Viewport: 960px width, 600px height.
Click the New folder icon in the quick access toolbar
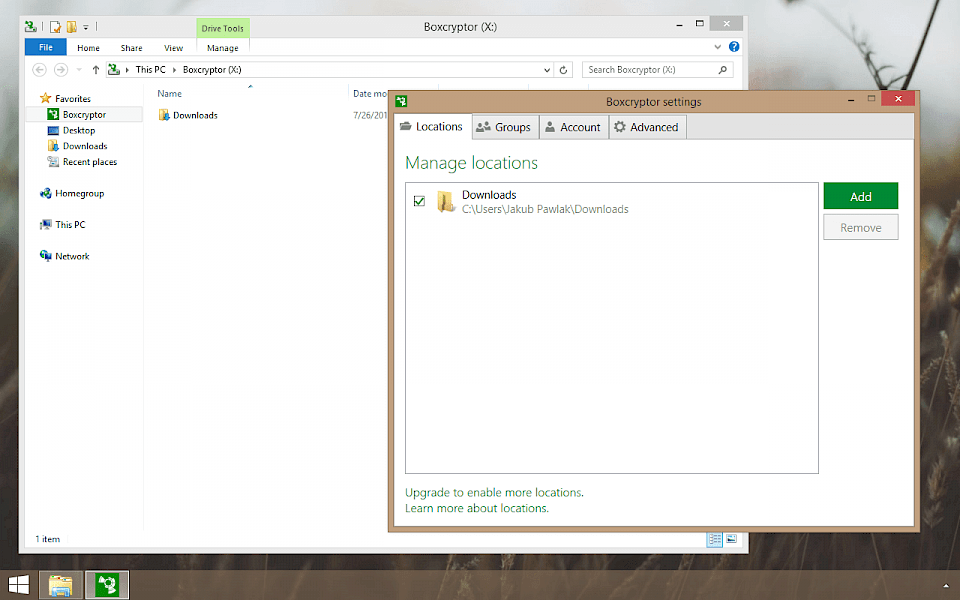(x=72, y=27)
